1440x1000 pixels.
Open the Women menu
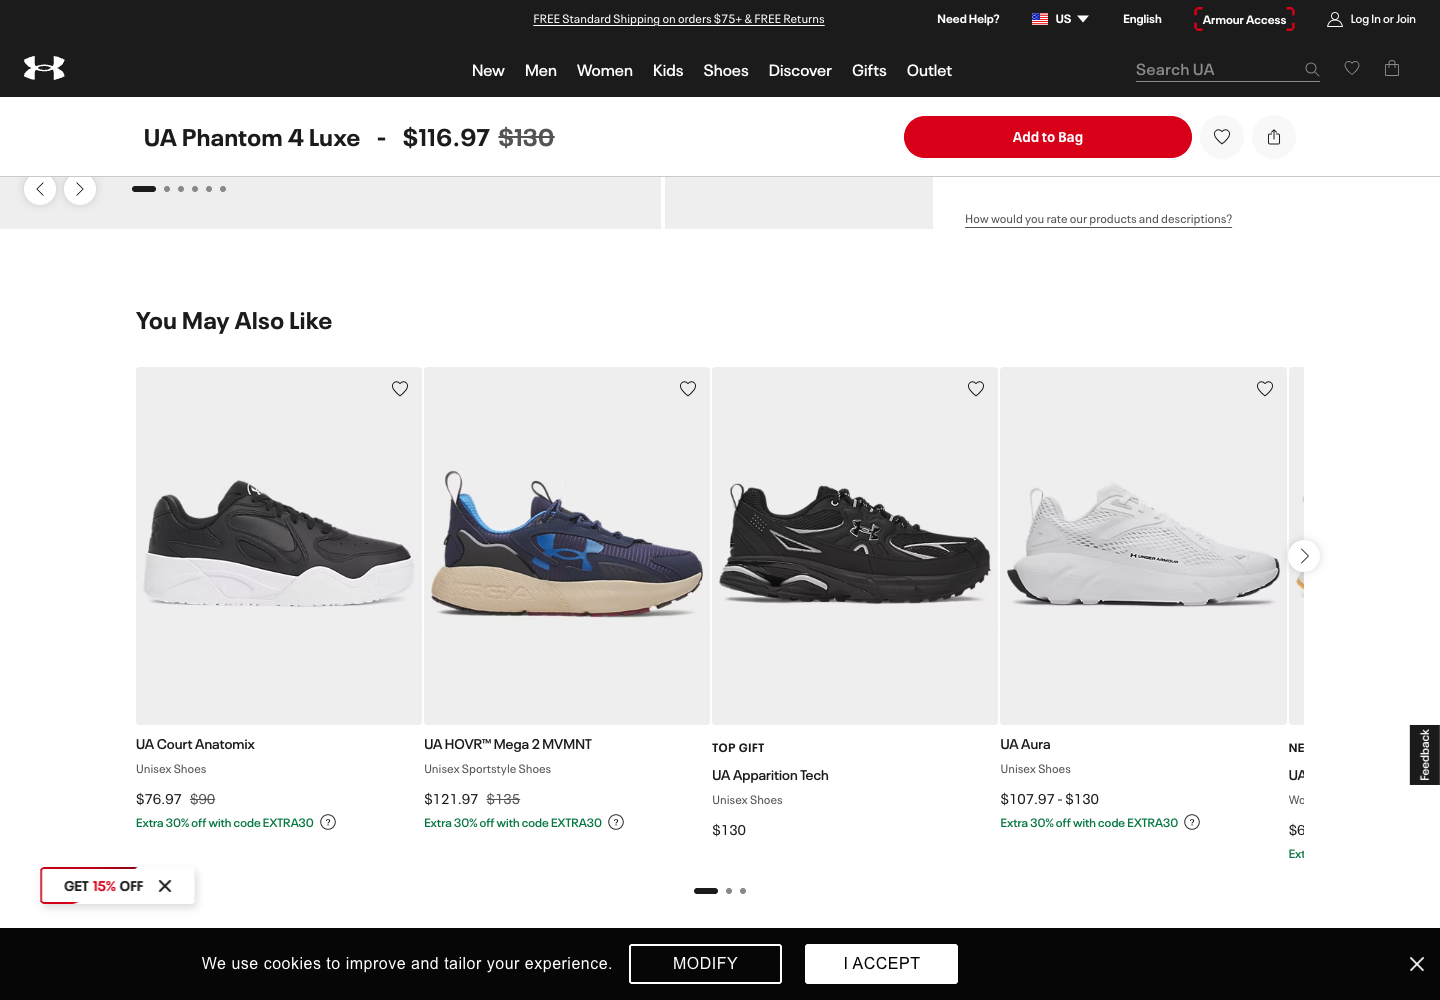tap(605, 71)
